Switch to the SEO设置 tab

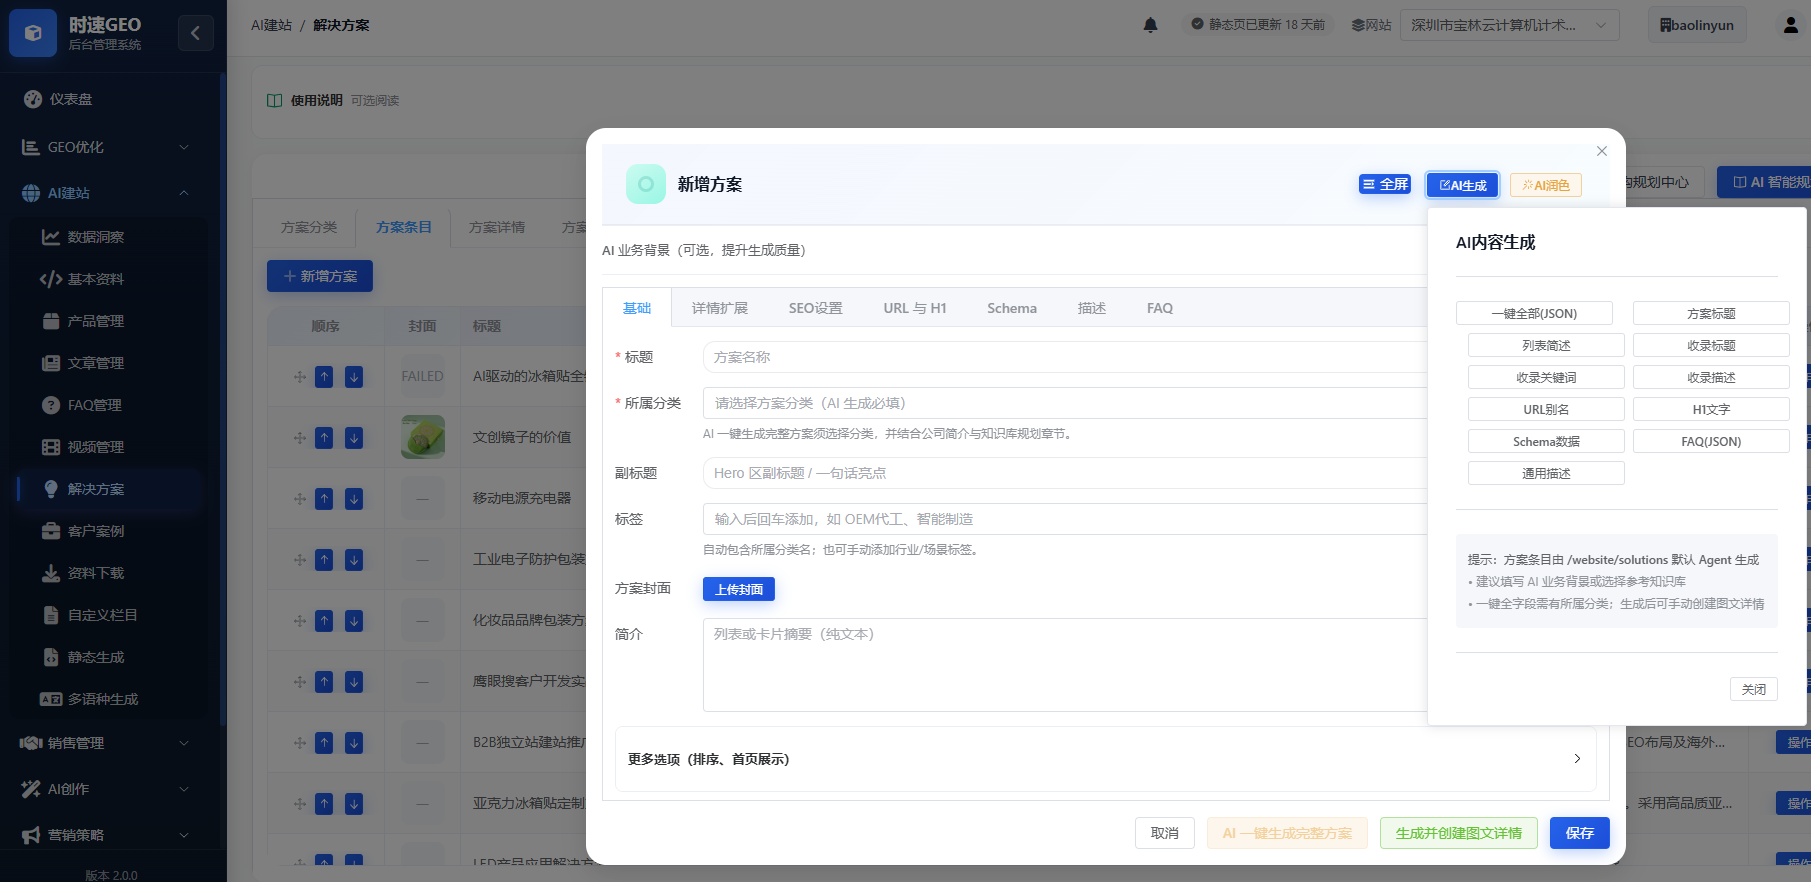pyautogui.click(x=816, y=308)
